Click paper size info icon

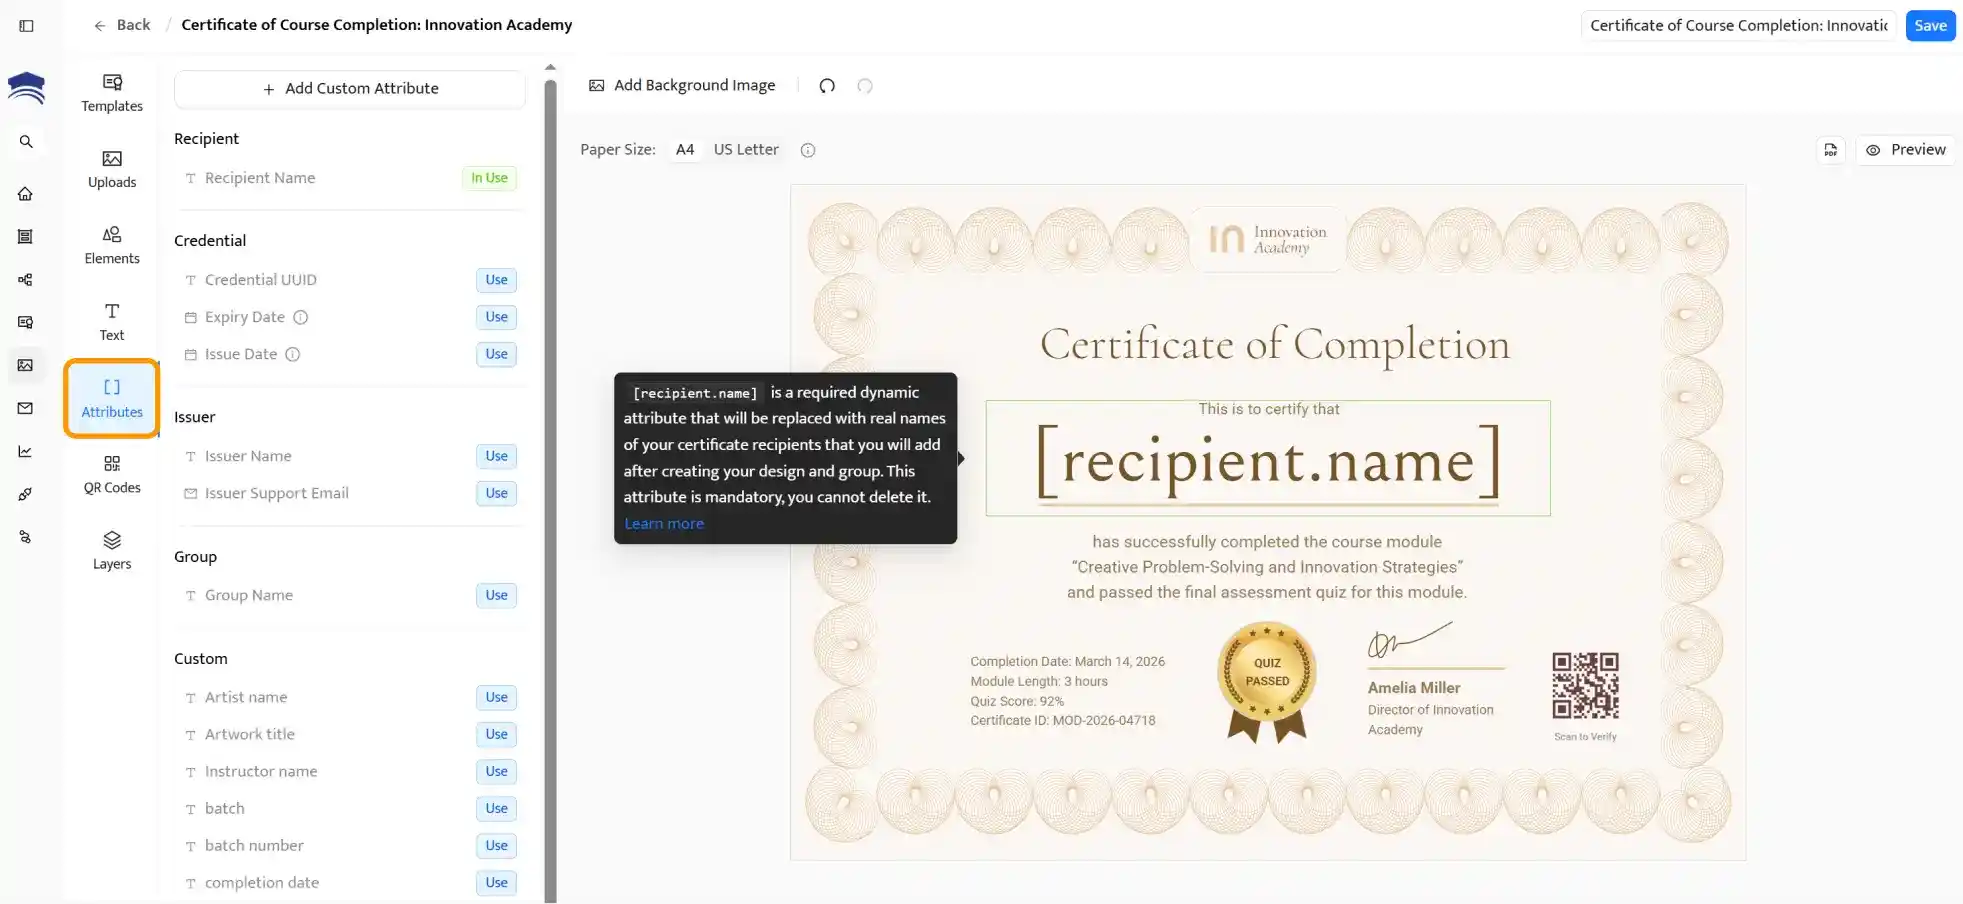click(x=808, y=150)
